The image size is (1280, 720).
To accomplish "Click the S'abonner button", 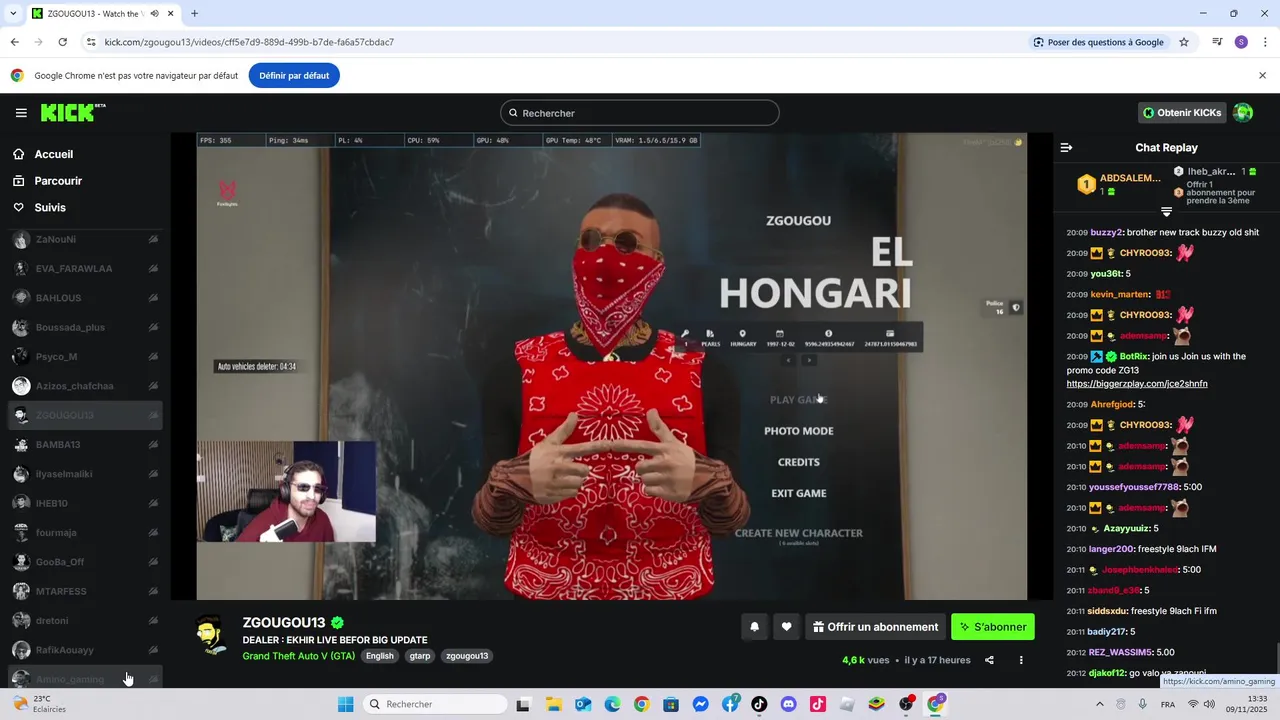I will coord(993,627).
